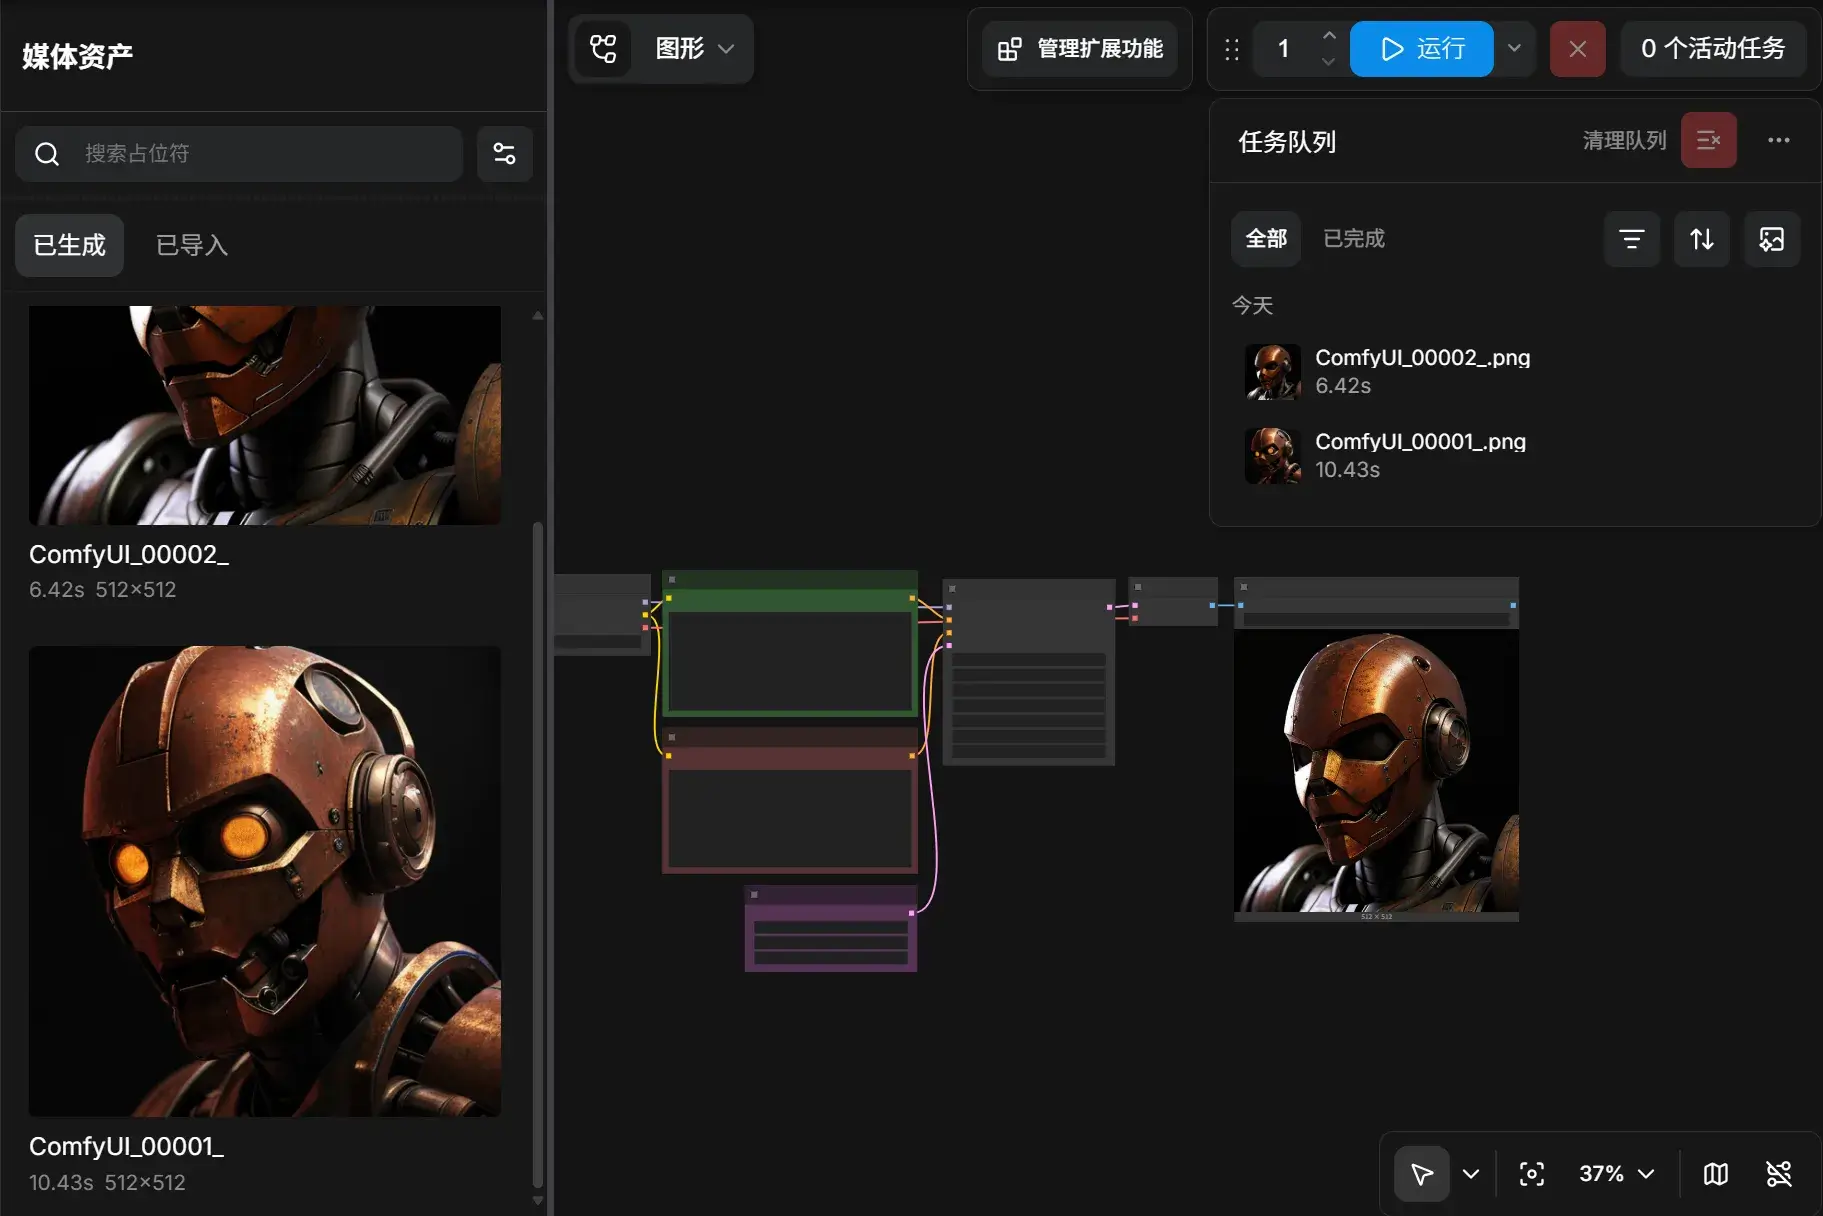Clear queue with red list icon
The image size is (1823, 1216).
pyautogui.click(x=1708, y=140)
